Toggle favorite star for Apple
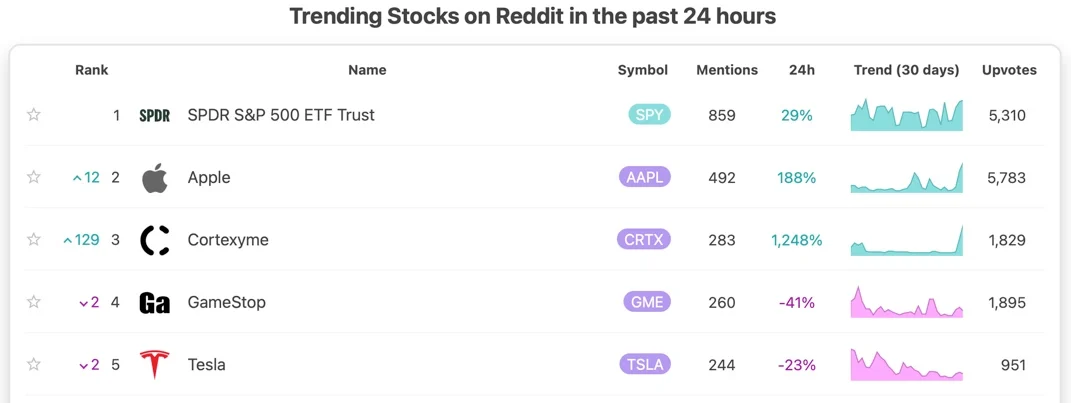This screenshot has width=1071, height=403. (x=34, y=177)
